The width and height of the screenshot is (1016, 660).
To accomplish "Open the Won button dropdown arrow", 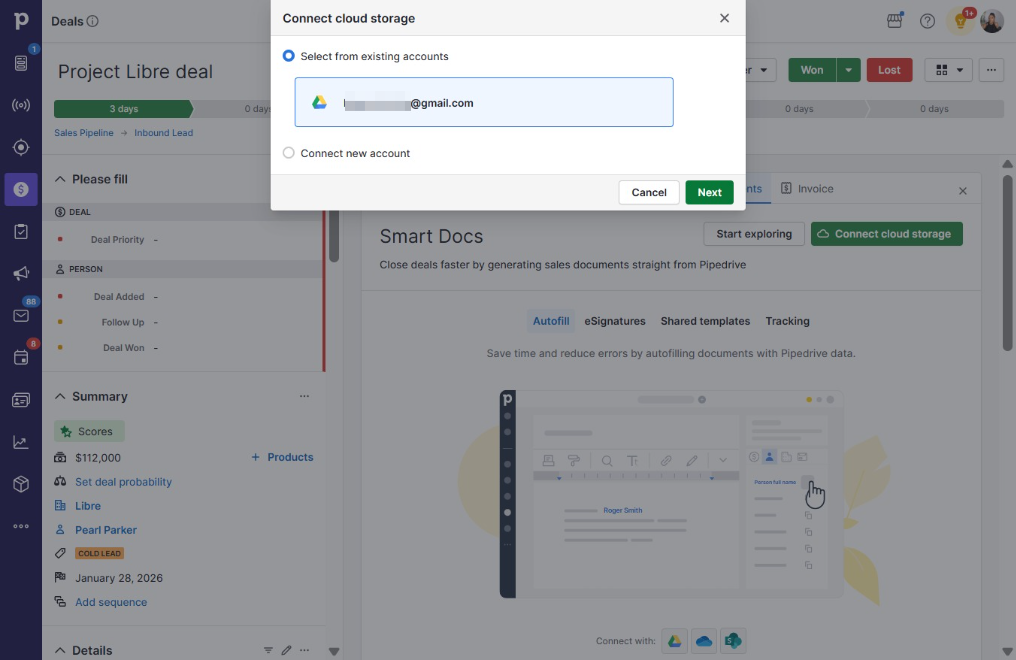I will (x=848, y=70).
